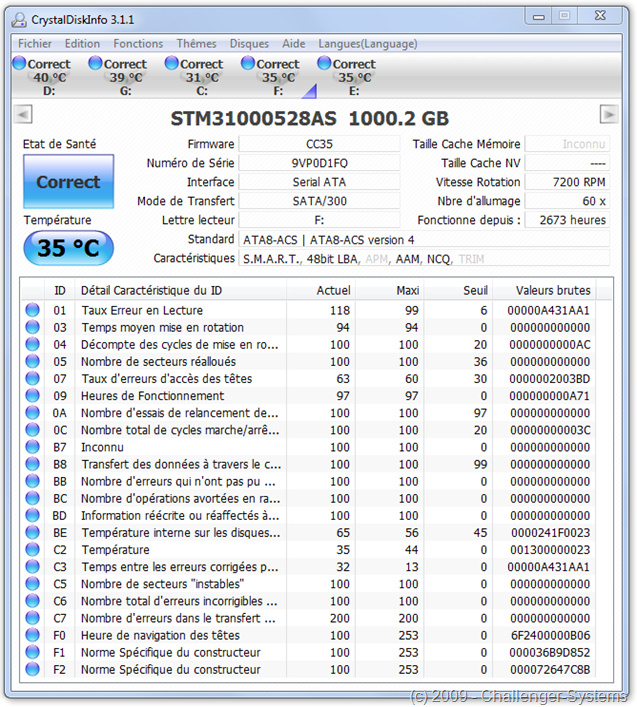Open the Fonctions menu

pos(138,44)
